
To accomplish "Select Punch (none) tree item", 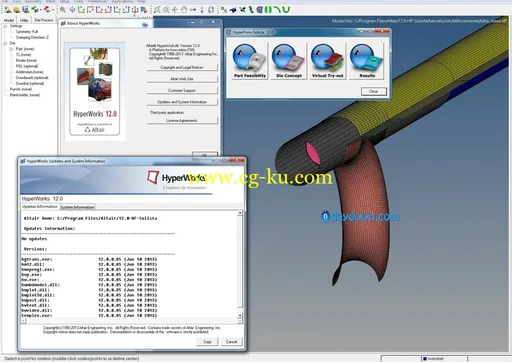I will click(x=21, y=89).
